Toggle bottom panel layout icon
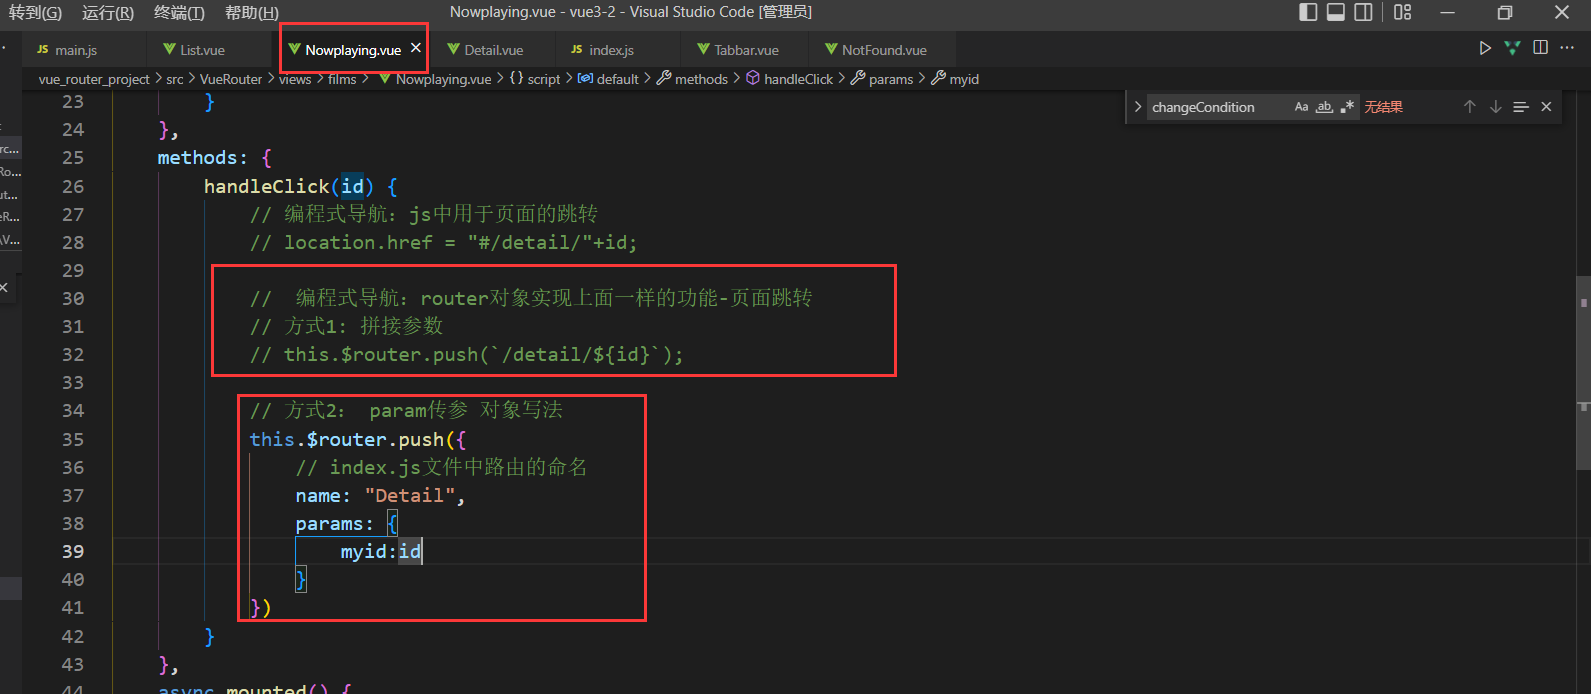Viewport: 1591px width, 694px height. click(x=1336, y=12)
